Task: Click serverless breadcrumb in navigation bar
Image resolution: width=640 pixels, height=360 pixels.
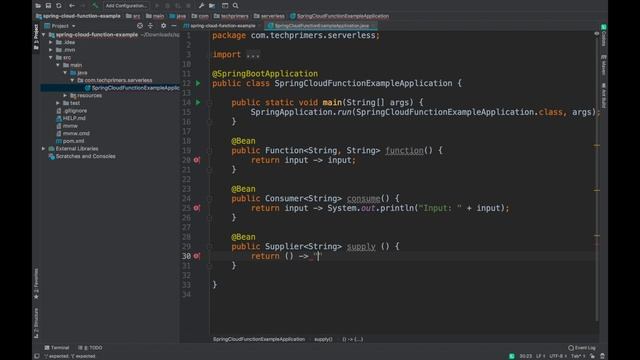Action: (269, 16)
